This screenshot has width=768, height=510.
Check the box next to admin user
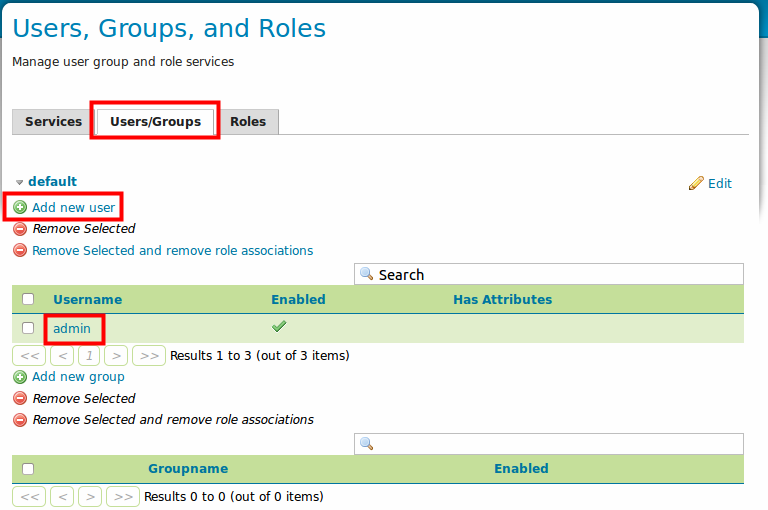click(x=28, y=328)
